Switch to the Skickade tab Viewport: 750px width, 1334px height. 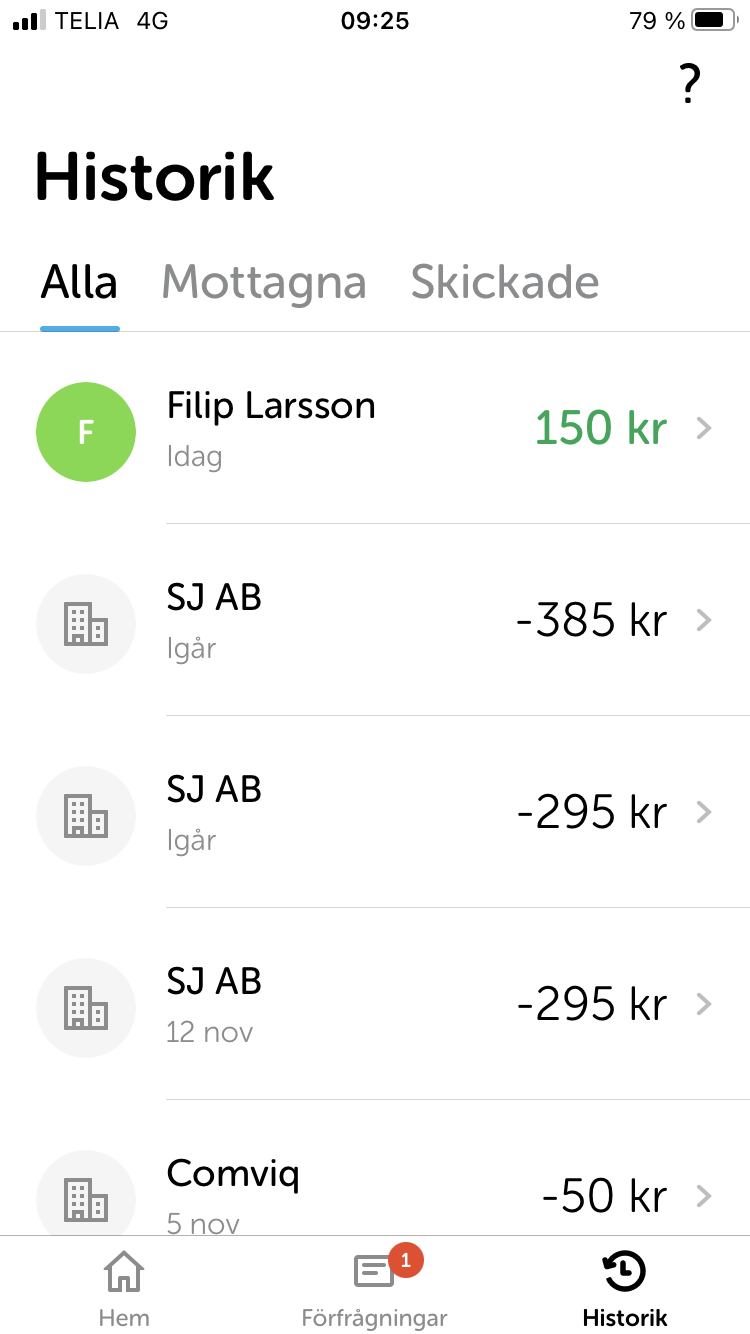[x=505, y=283]
